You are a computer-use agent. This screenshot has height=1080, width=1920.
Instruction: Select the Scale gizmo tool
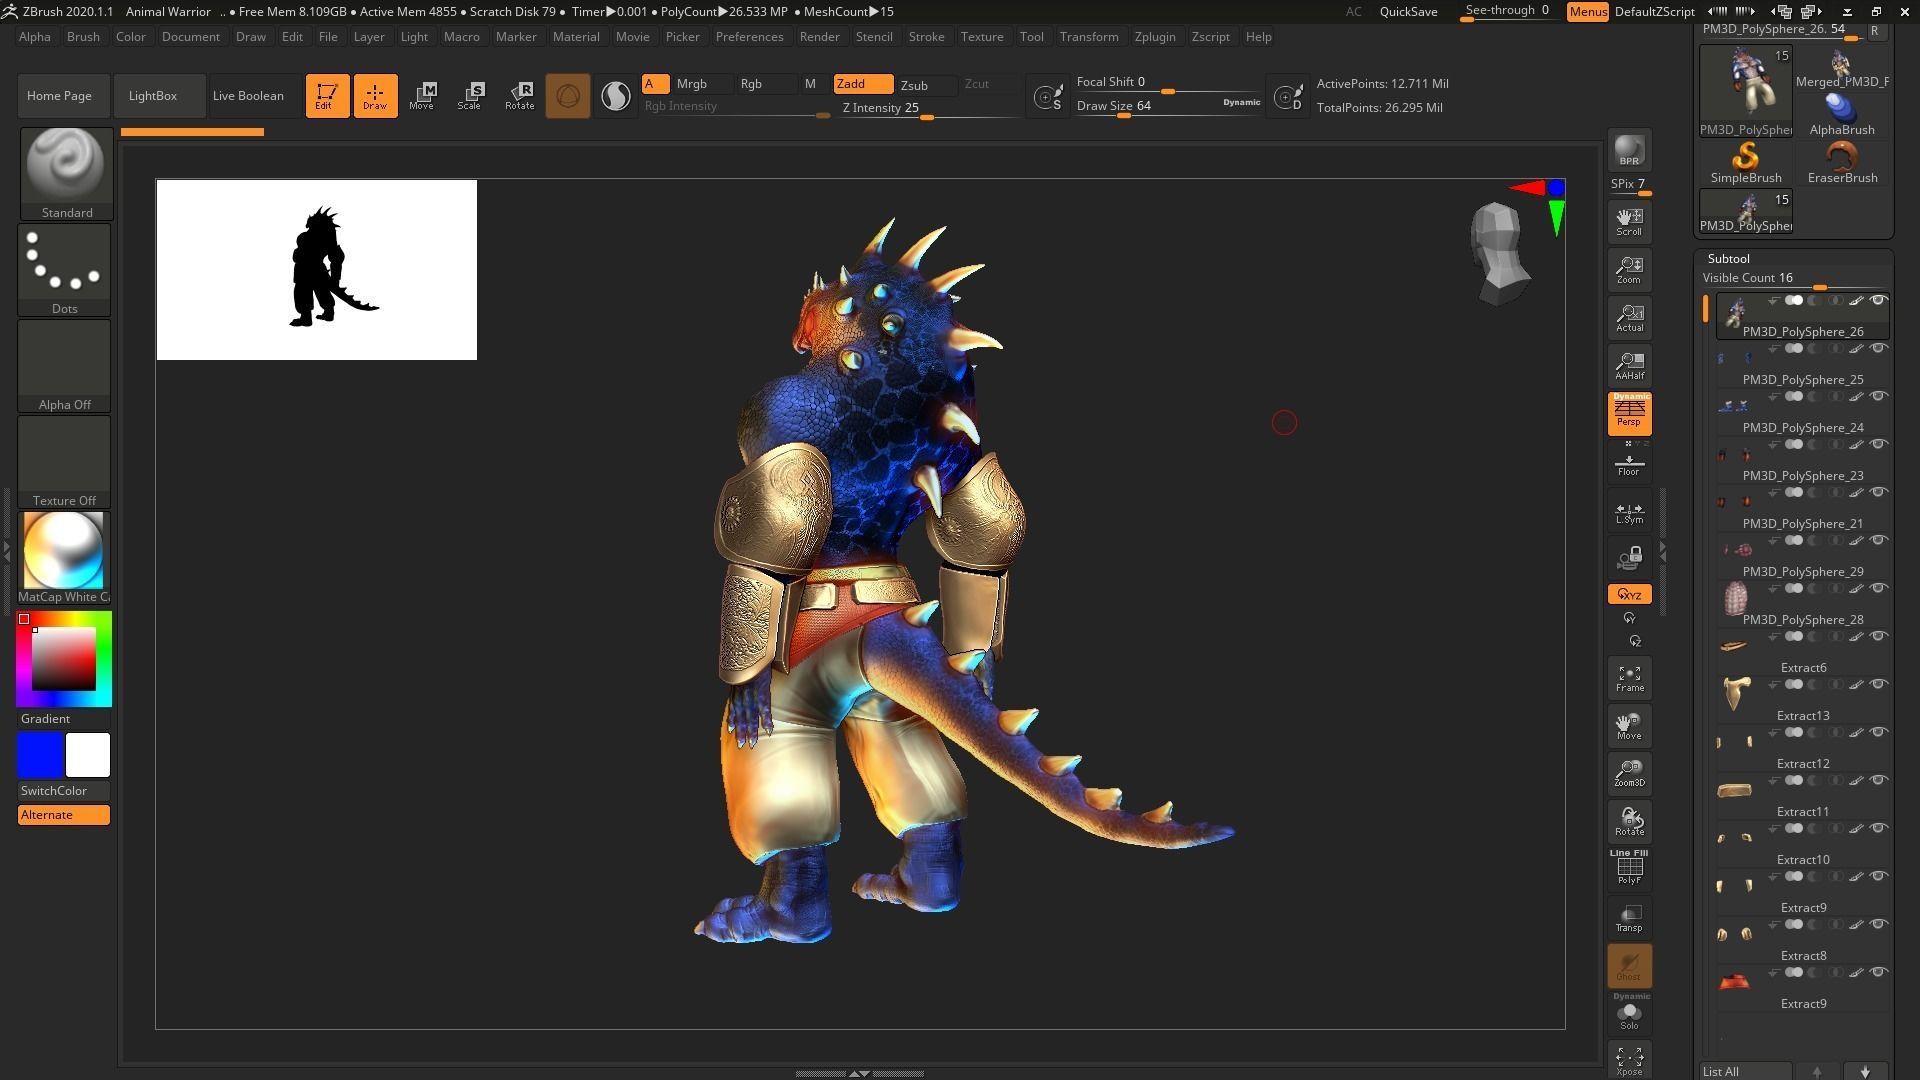pos(469,96)
